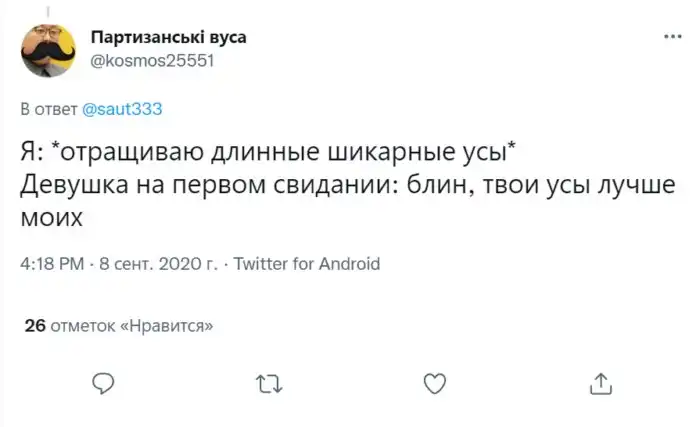
Task: Share the tweet via the upload arrow icon
Action: (x=600, y=382)
